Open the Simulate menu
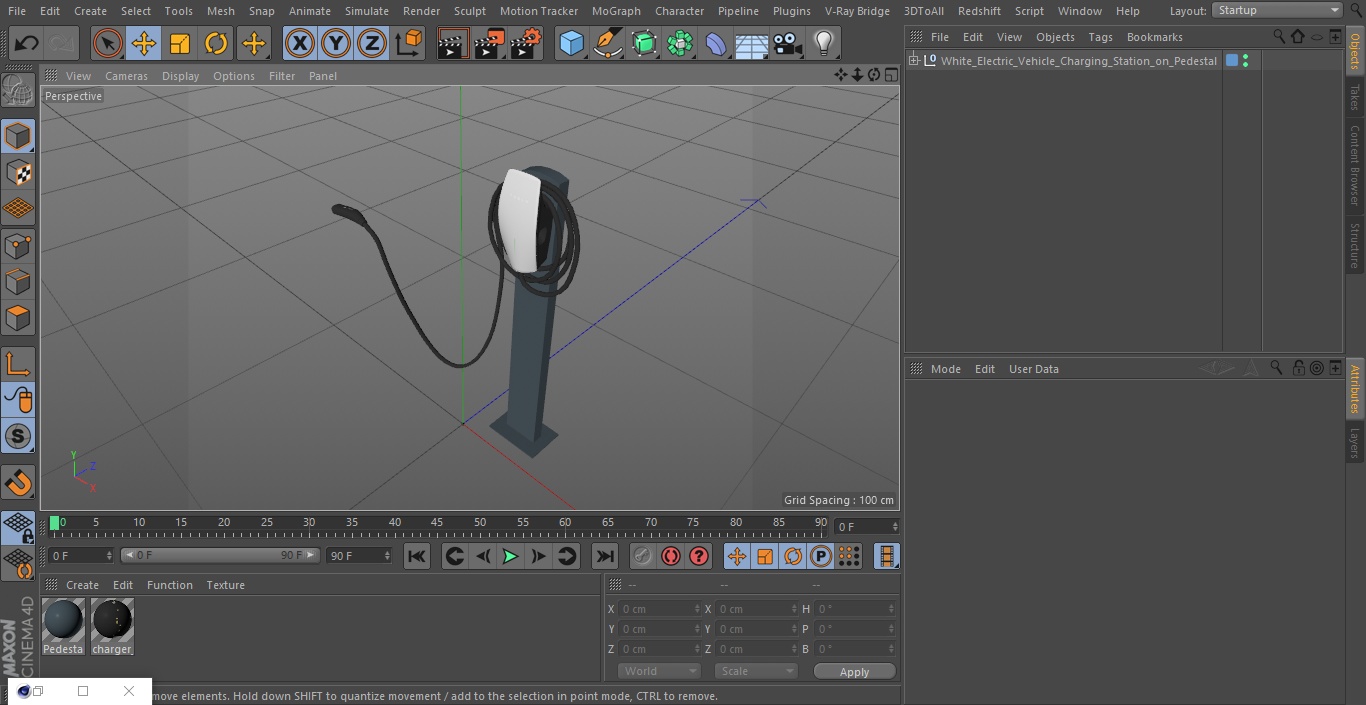1366x705 pixels. click(x=366, y=11)
